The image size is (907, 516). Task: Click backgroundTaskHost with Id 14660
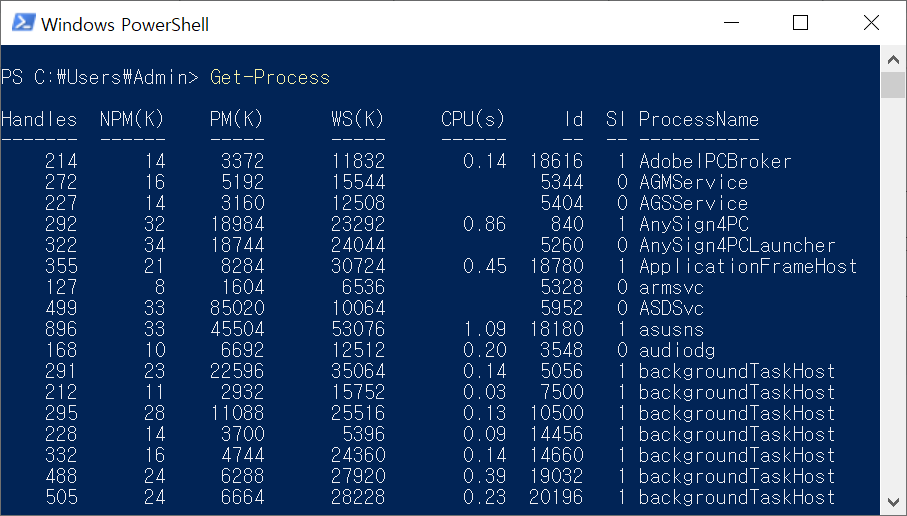[737, 455]
